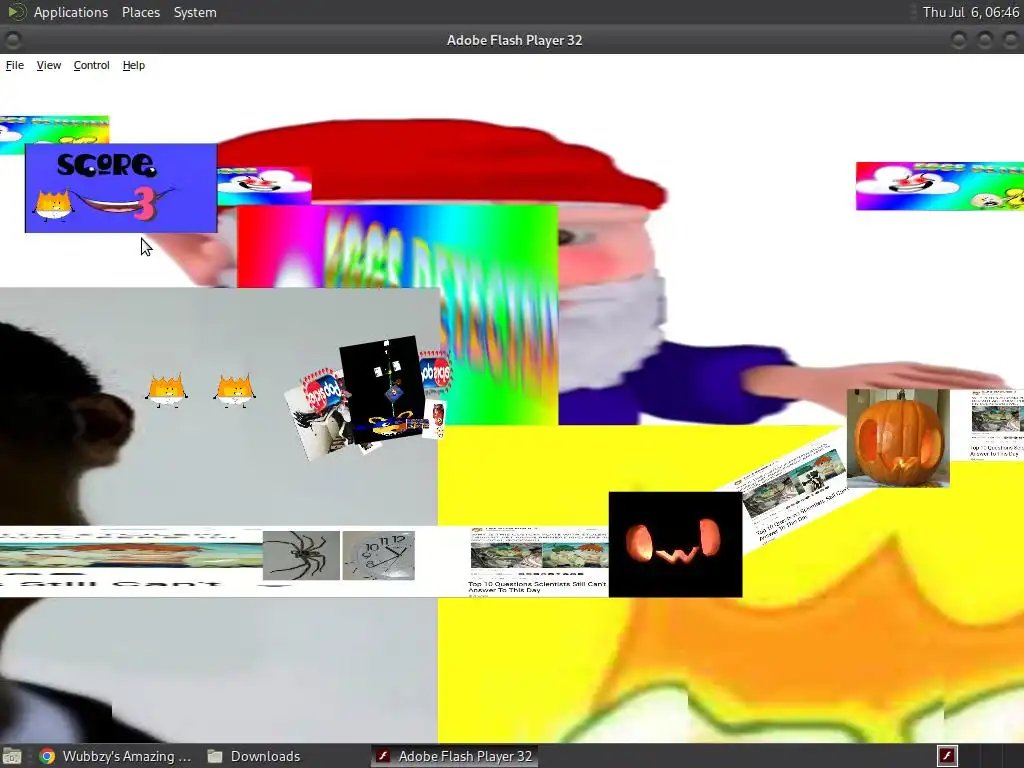Open the Downloads folder taskbar item

[254, 756]
